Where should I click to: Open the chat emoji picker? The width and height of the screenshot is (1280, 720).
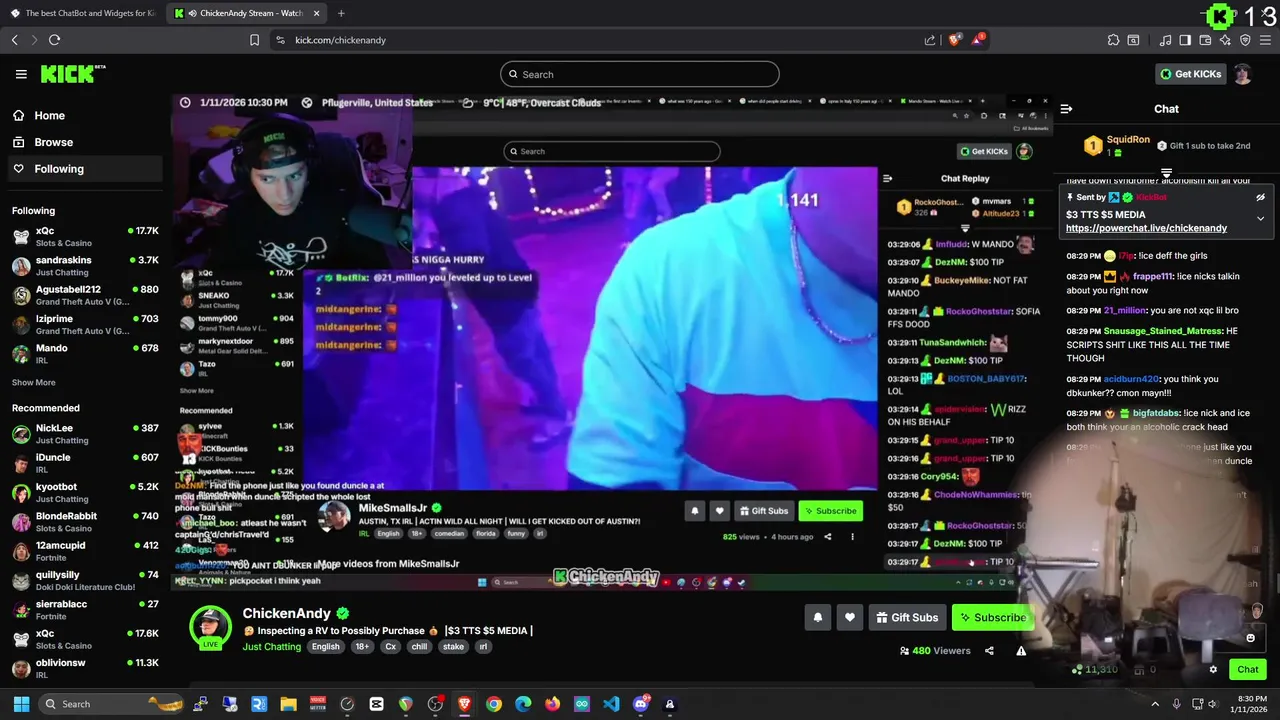1250,638
